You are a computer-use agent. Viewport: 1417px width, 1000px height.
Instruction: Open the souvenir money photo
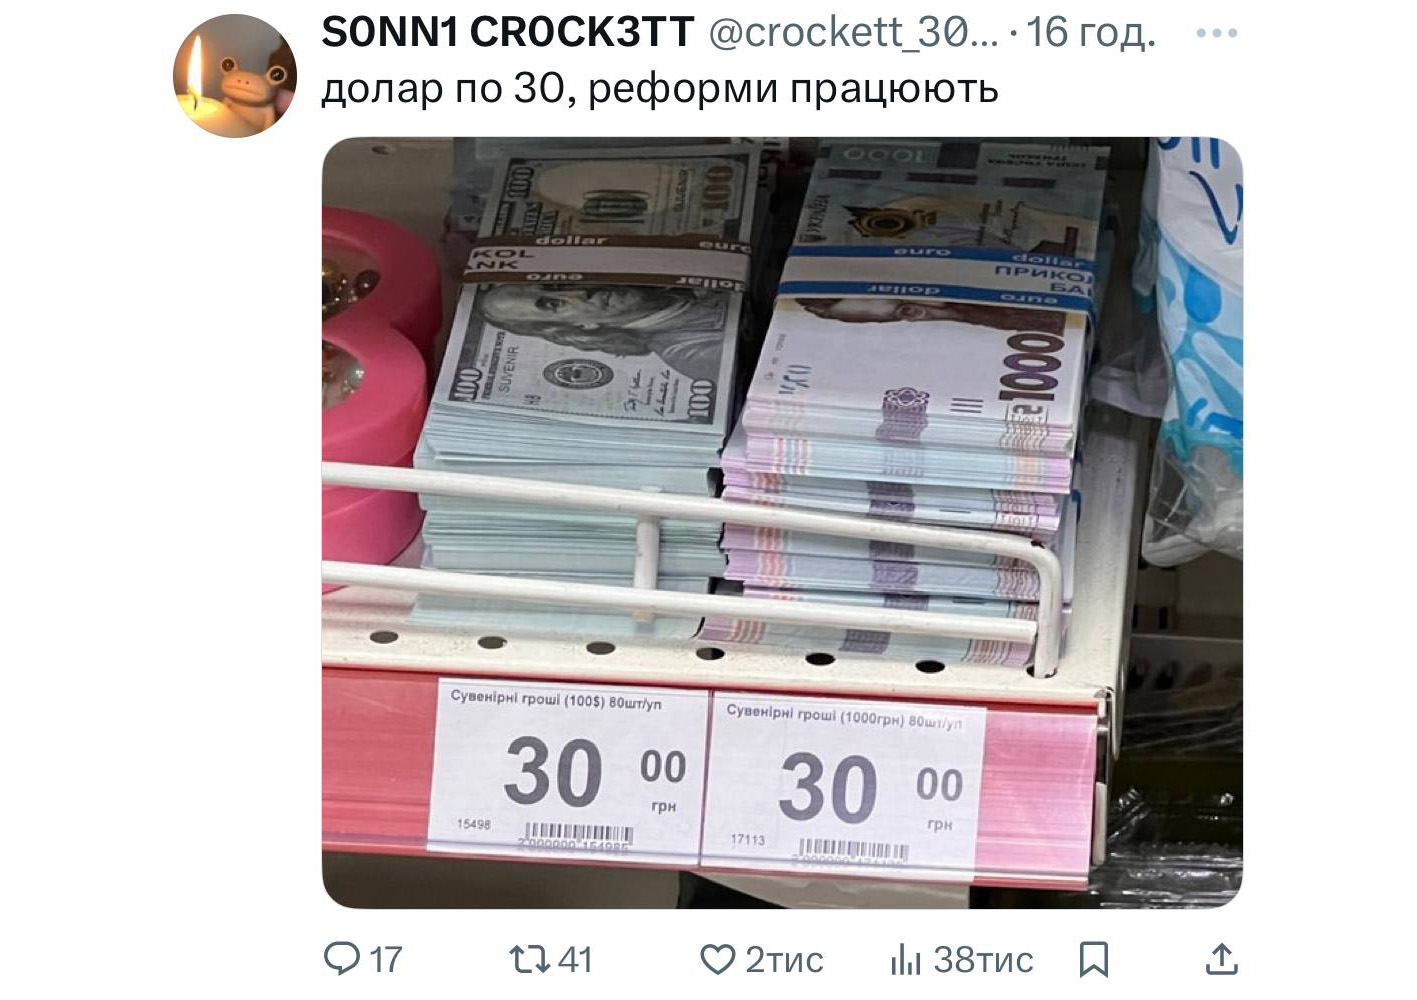782,523
